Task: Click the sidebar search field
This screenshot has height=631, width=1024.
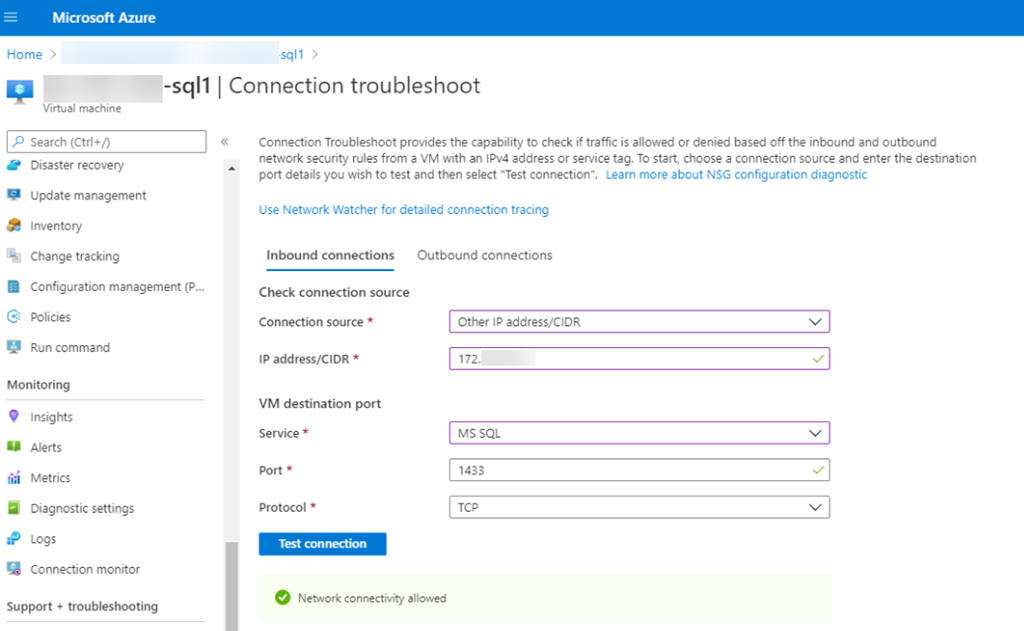Action: [x=106, y=142]
